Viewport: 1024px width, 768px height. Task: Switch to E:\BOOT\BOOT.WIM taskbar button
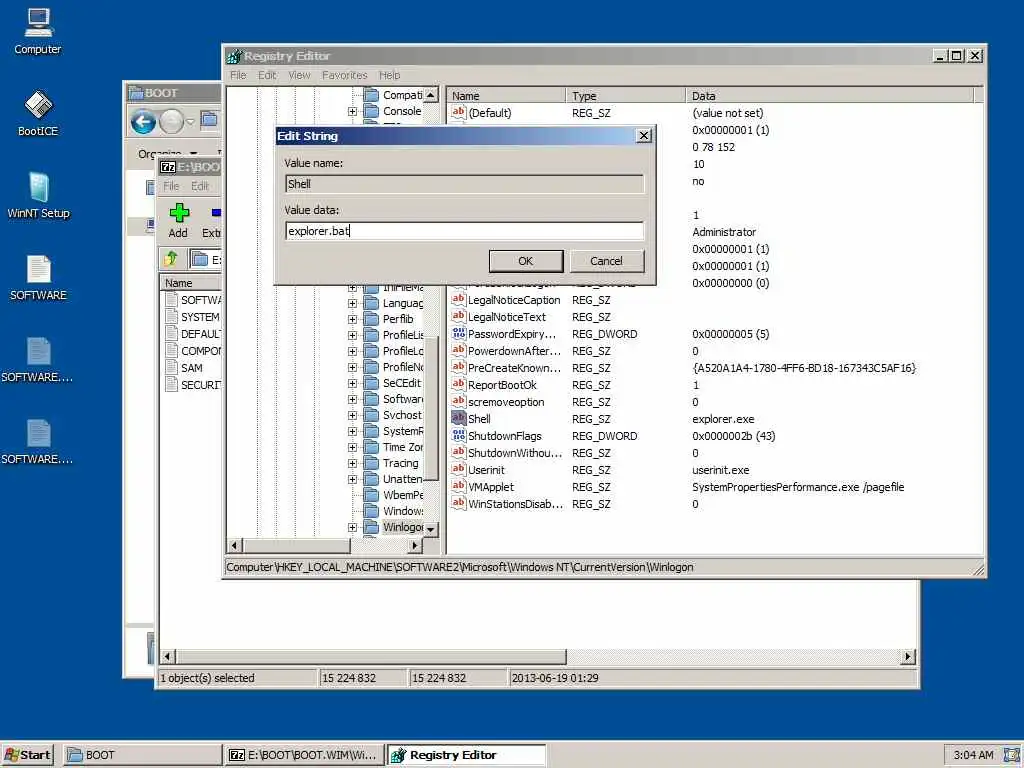click(x=304, y=755)
